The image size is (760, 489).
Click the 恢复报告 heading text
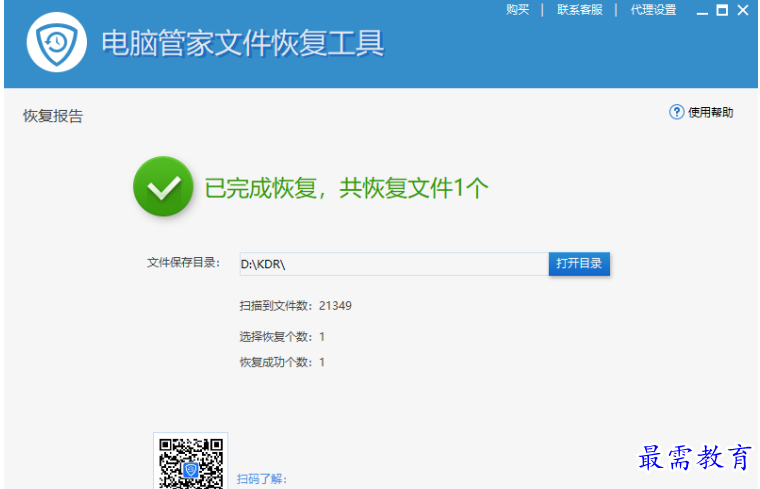tap(53, 116)
